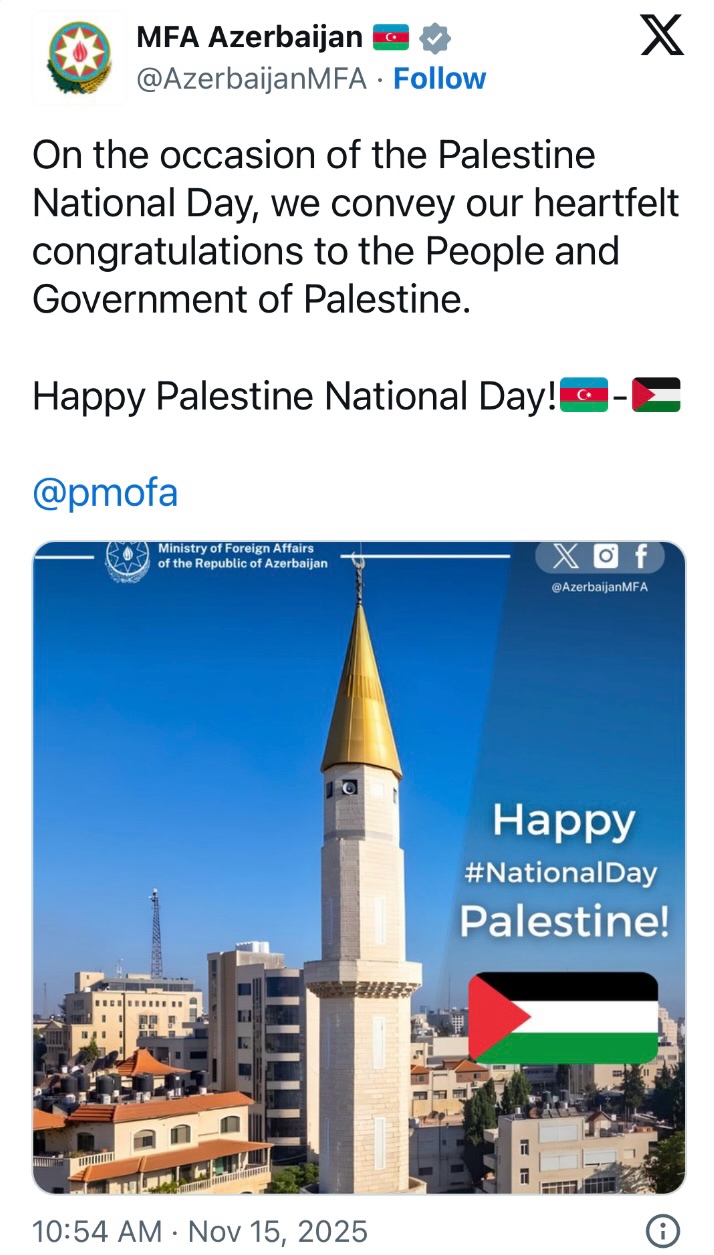Open the @pmofa mention link
Image resolution: width=714 pixels, height=1255 pixels.
coord(105,495)
